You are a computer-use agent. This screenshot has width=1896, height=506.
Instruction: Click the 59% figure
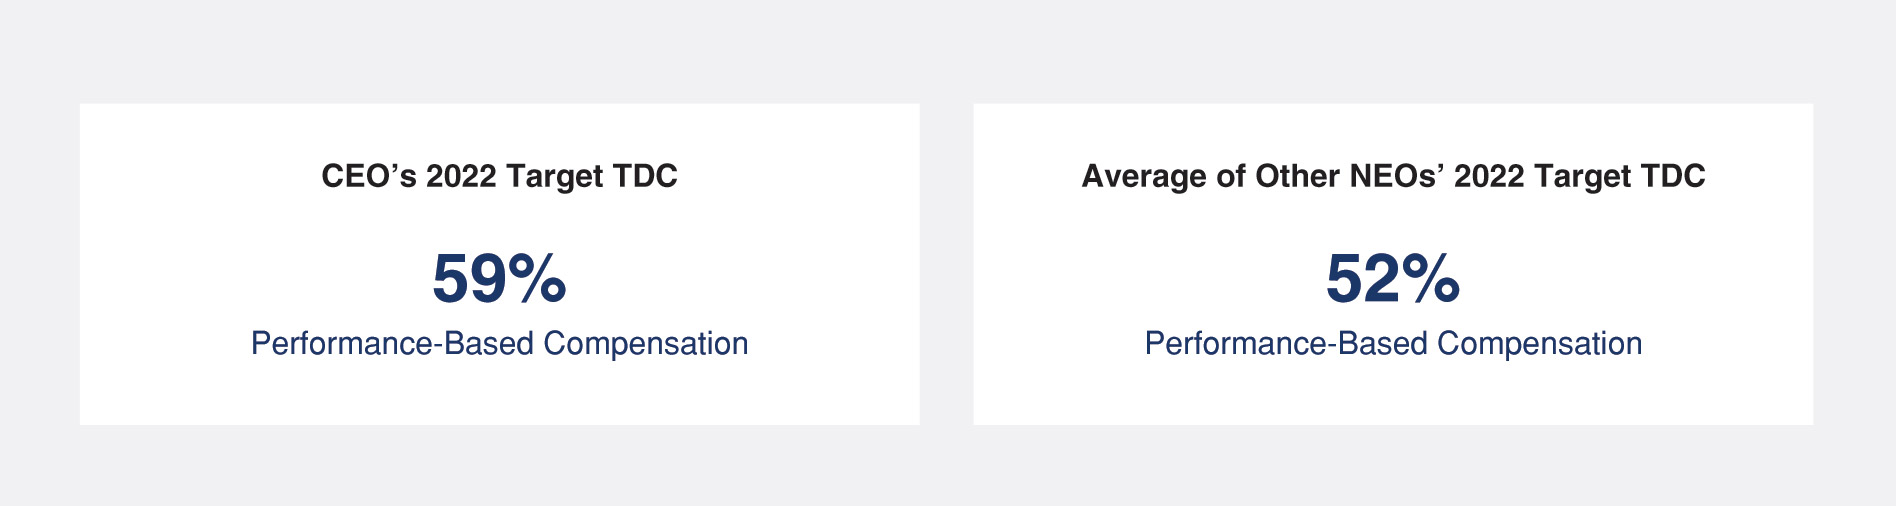499,278
